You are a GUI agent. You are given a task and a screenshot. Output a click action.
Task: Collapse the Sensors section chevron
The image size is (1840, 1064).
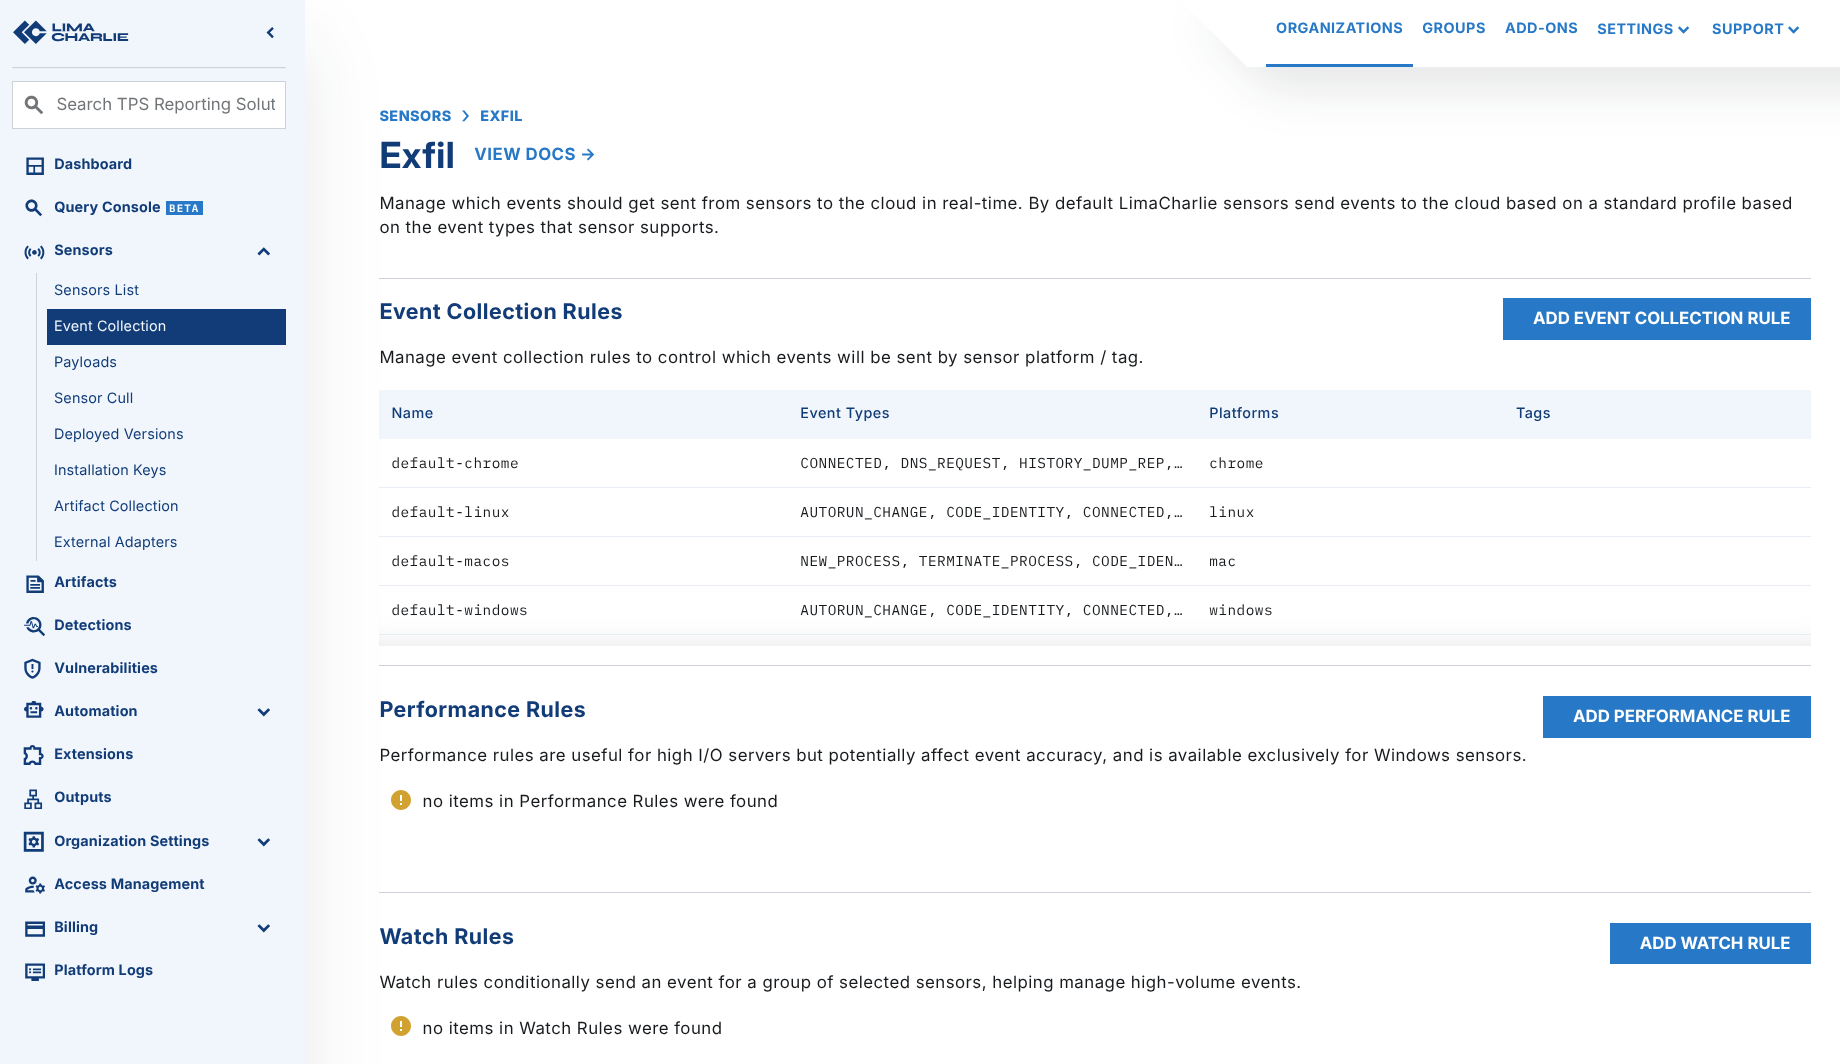264,251
